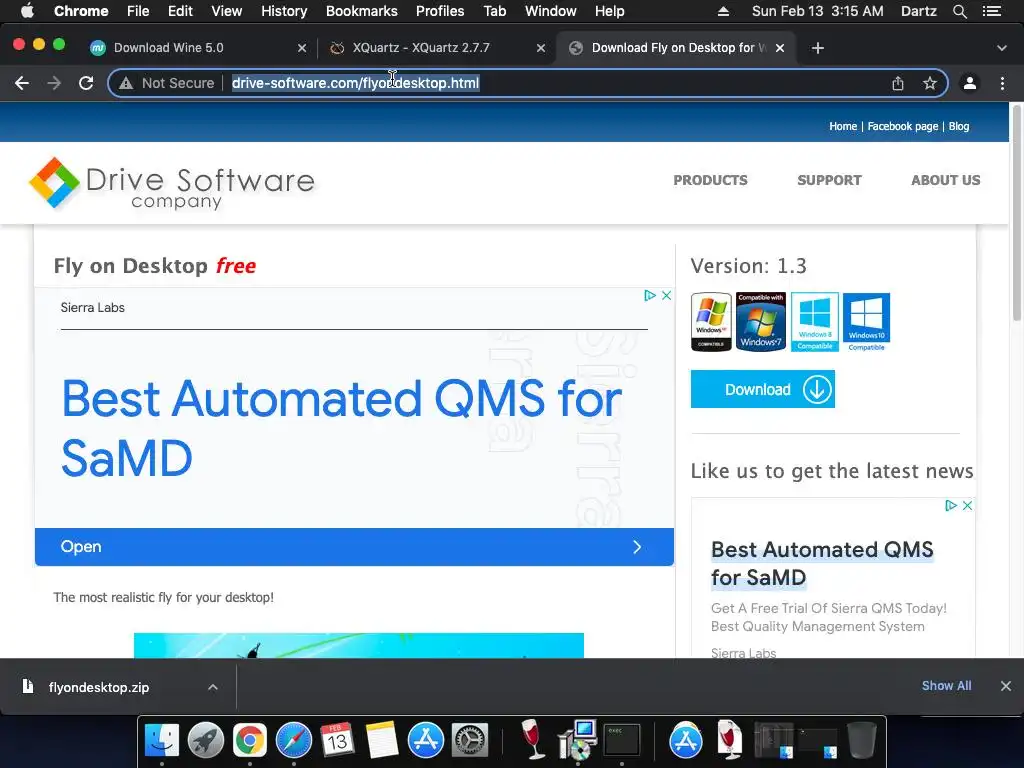Open Safari from the dock
The image size is (1024, 768).
coord(294,741)
